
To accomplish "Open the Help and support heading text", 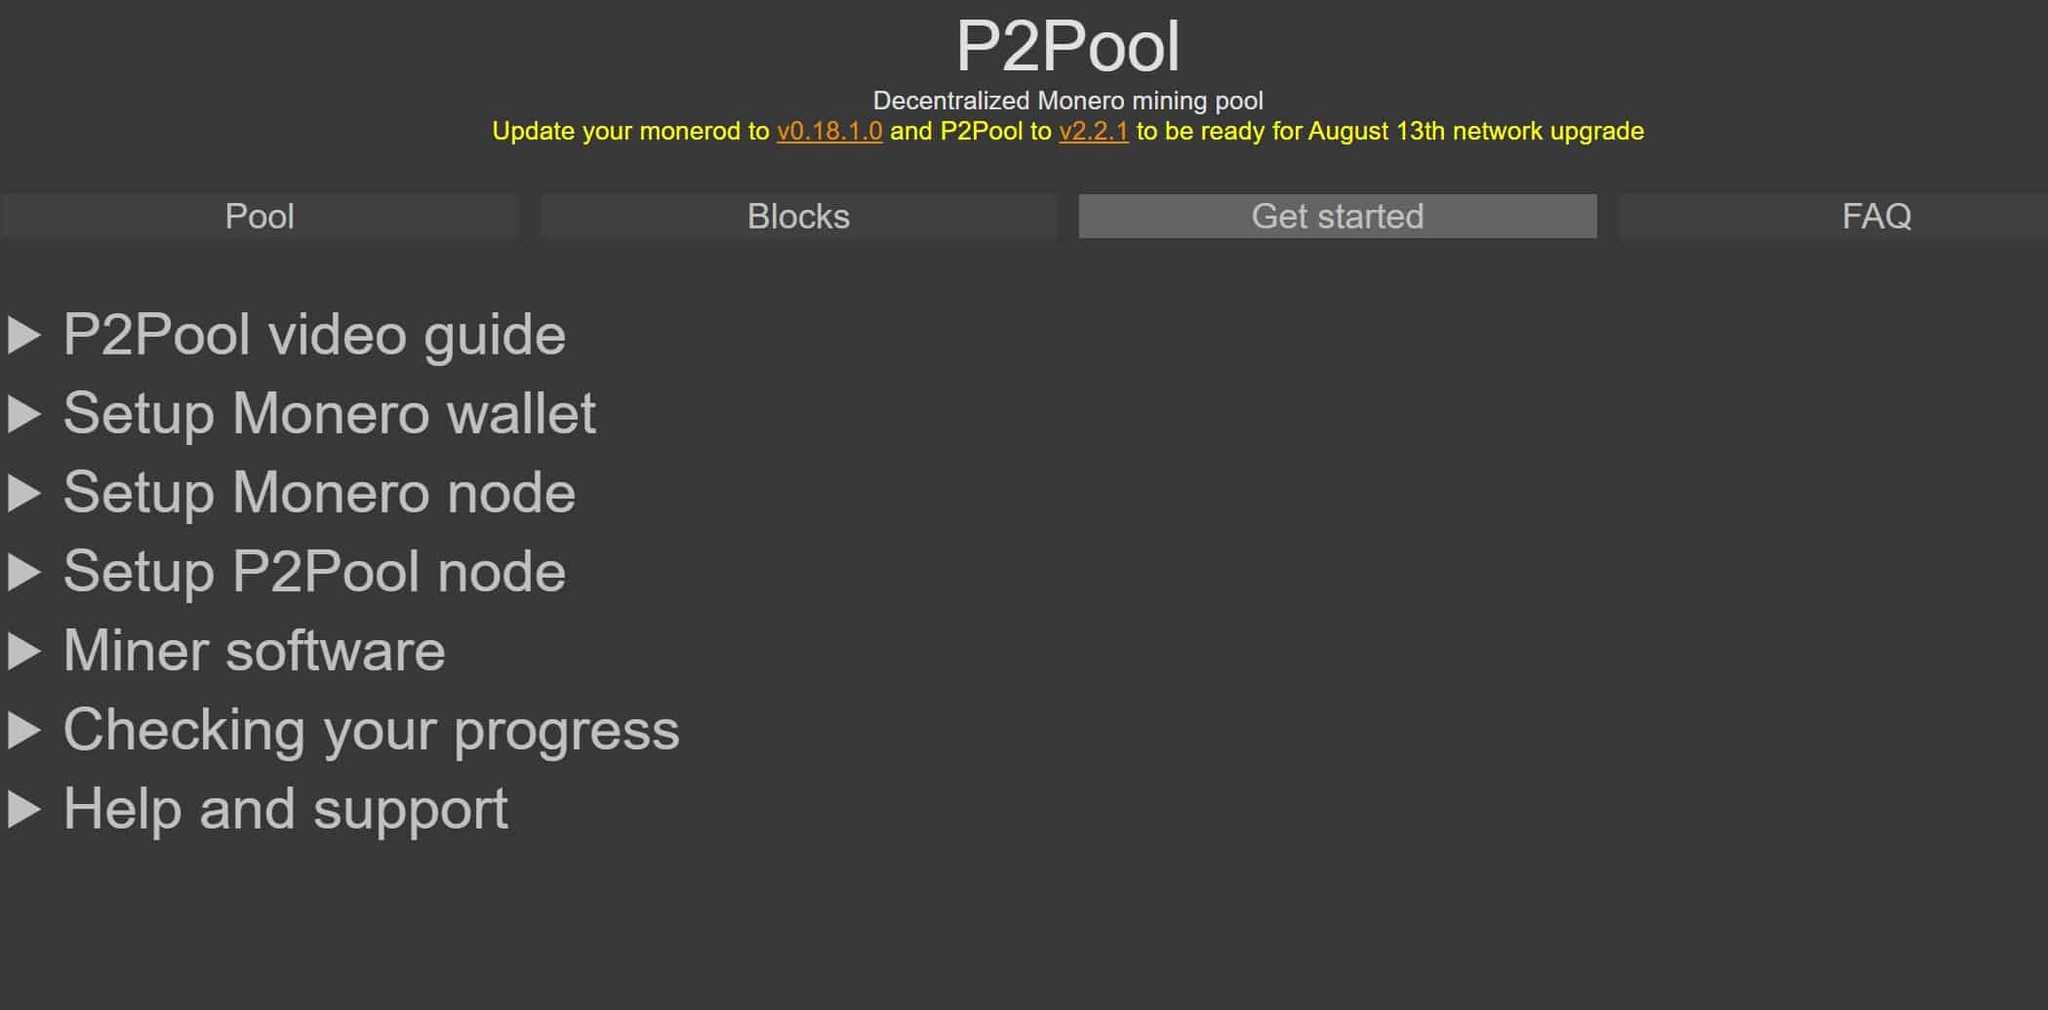I will coord(285,809).
